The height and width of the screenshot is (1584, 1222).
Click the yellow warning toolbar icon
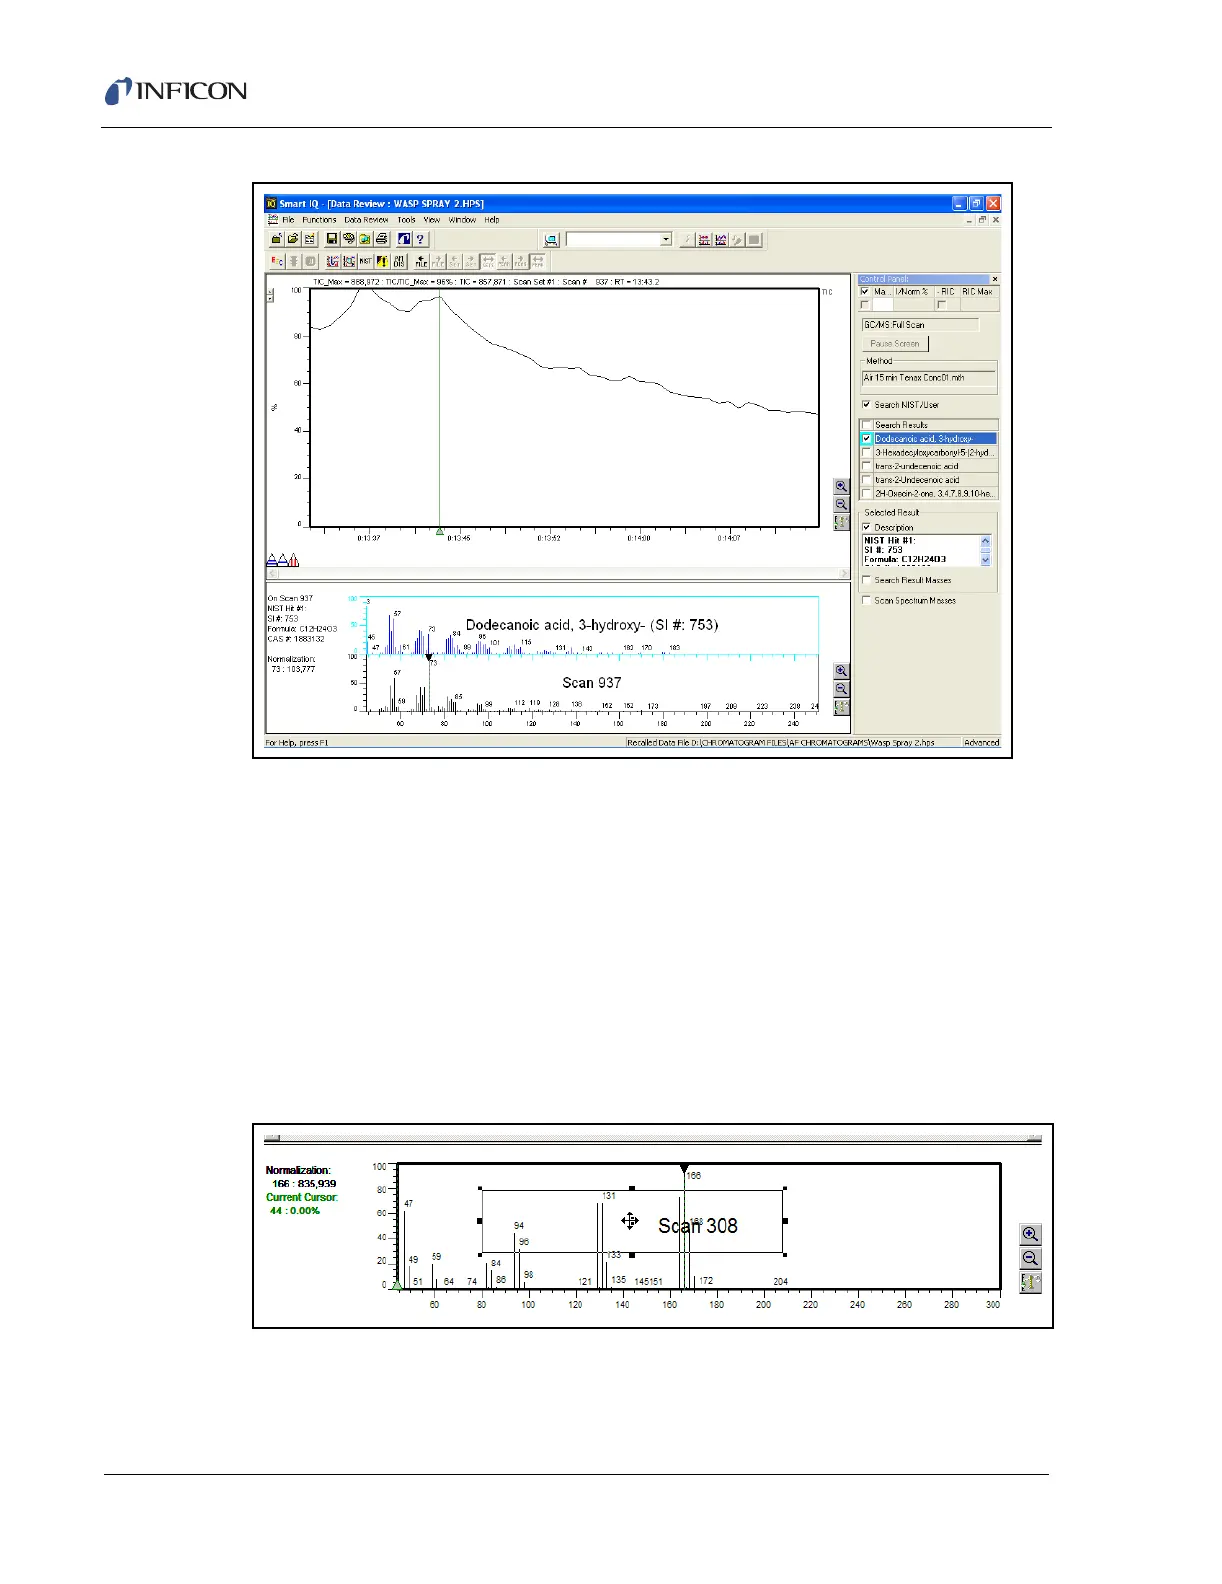tap(382, 261)
